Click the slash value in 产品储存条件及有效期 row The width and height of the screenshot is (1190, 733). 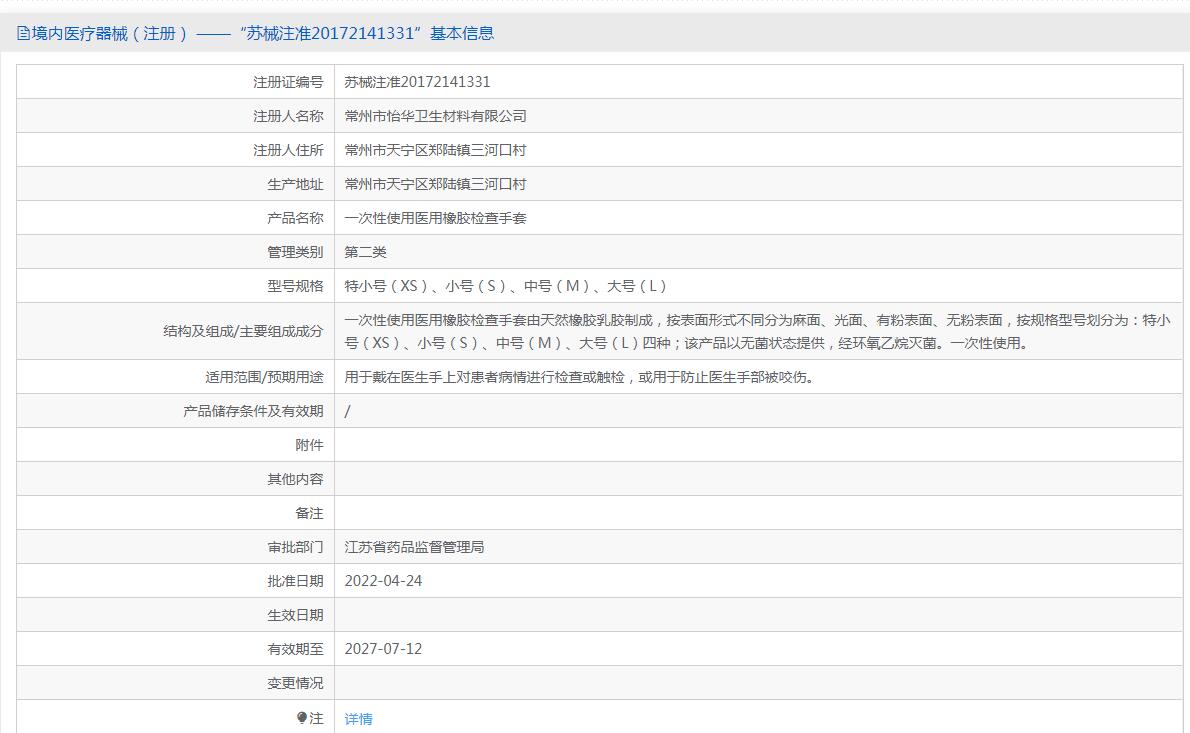pyautogui.click(x=348, y=411)
